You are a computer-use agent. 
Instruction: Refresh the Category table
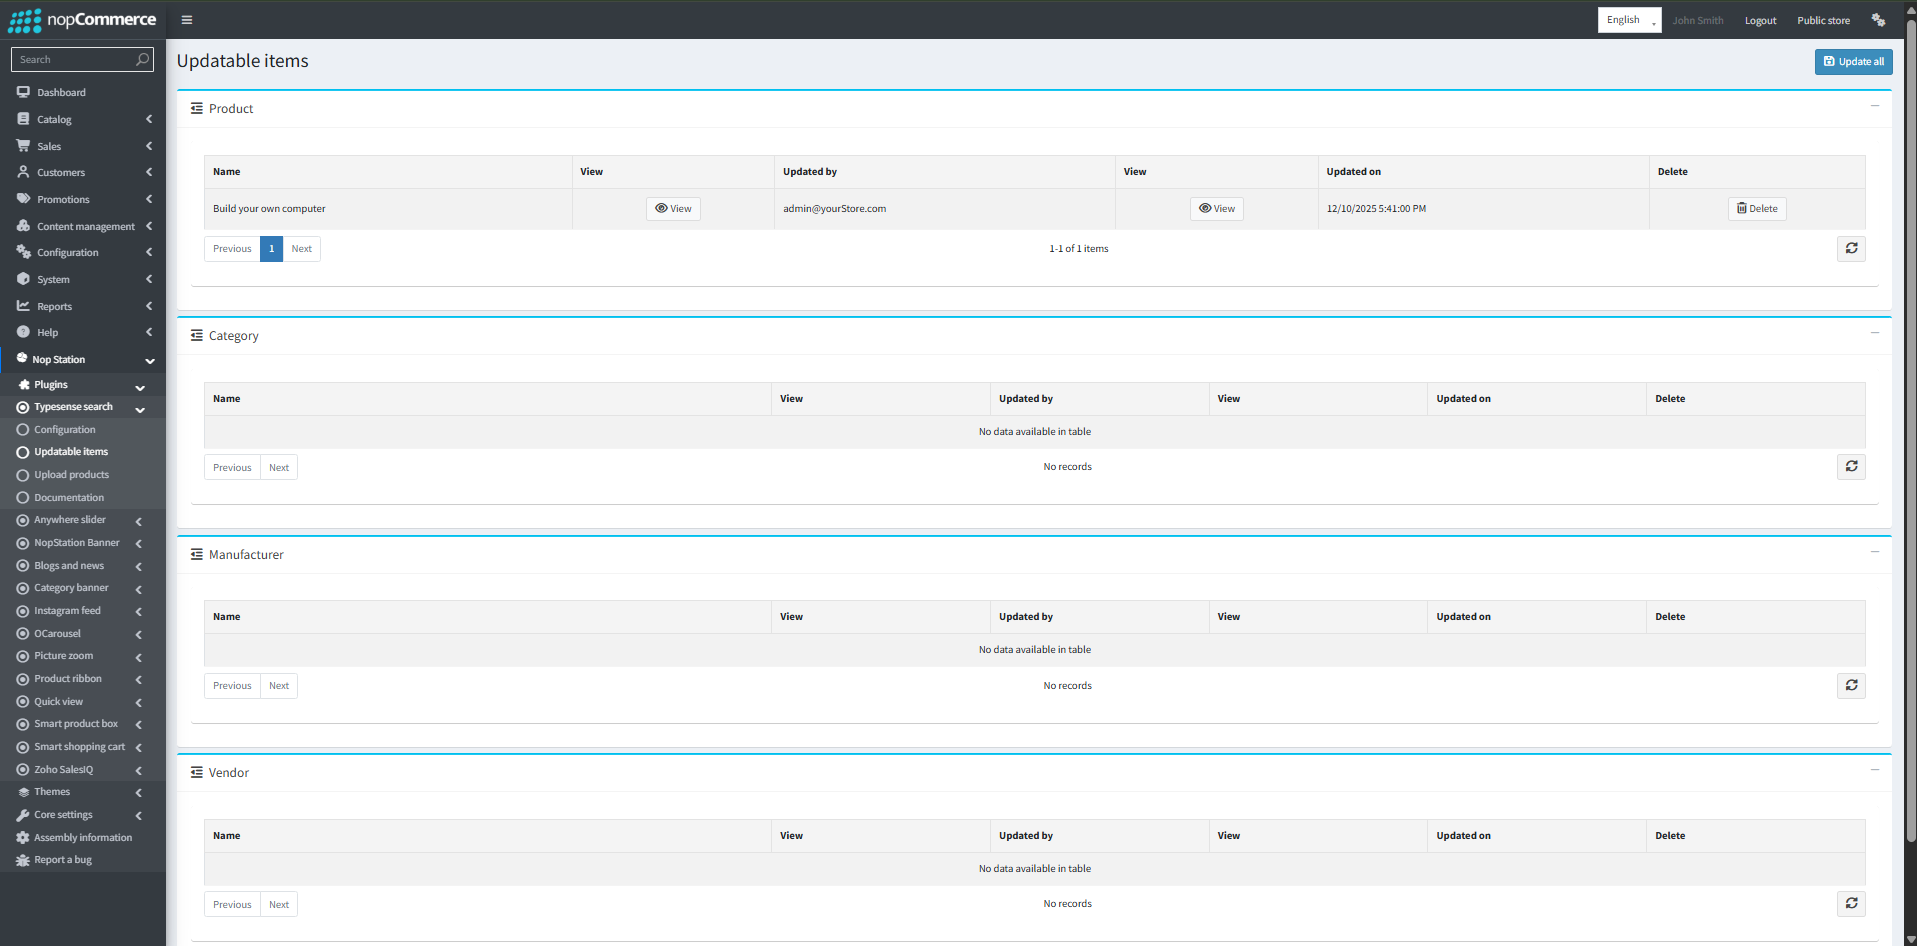click(x=1851, y=467)
